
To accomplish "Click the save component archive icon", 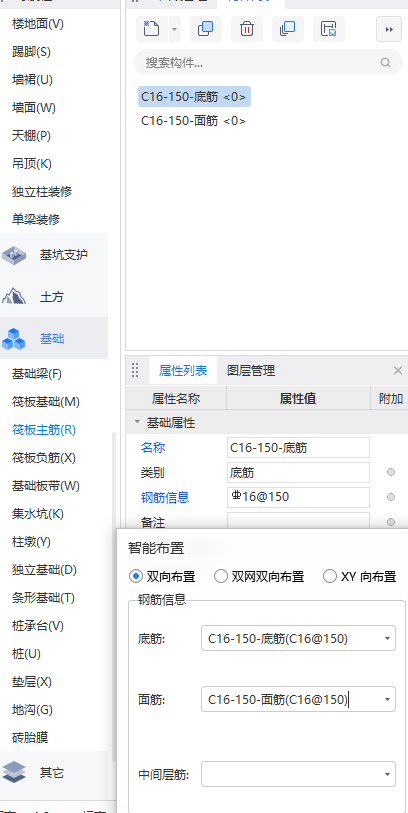I will [329, 29].
